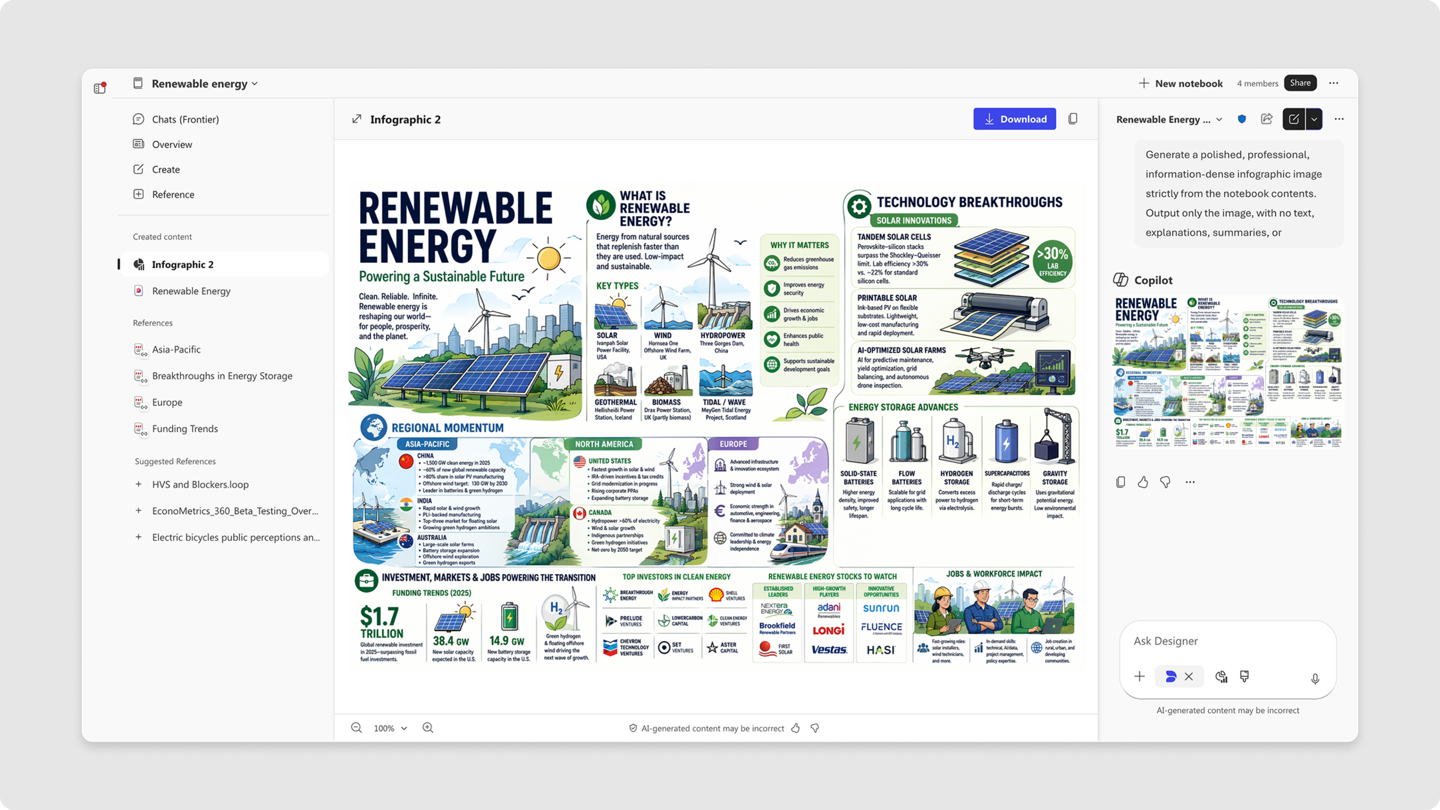Open the Renewable energy notebook dropdown
This screenshot has height=810, width=1440.
coord(255,84)
